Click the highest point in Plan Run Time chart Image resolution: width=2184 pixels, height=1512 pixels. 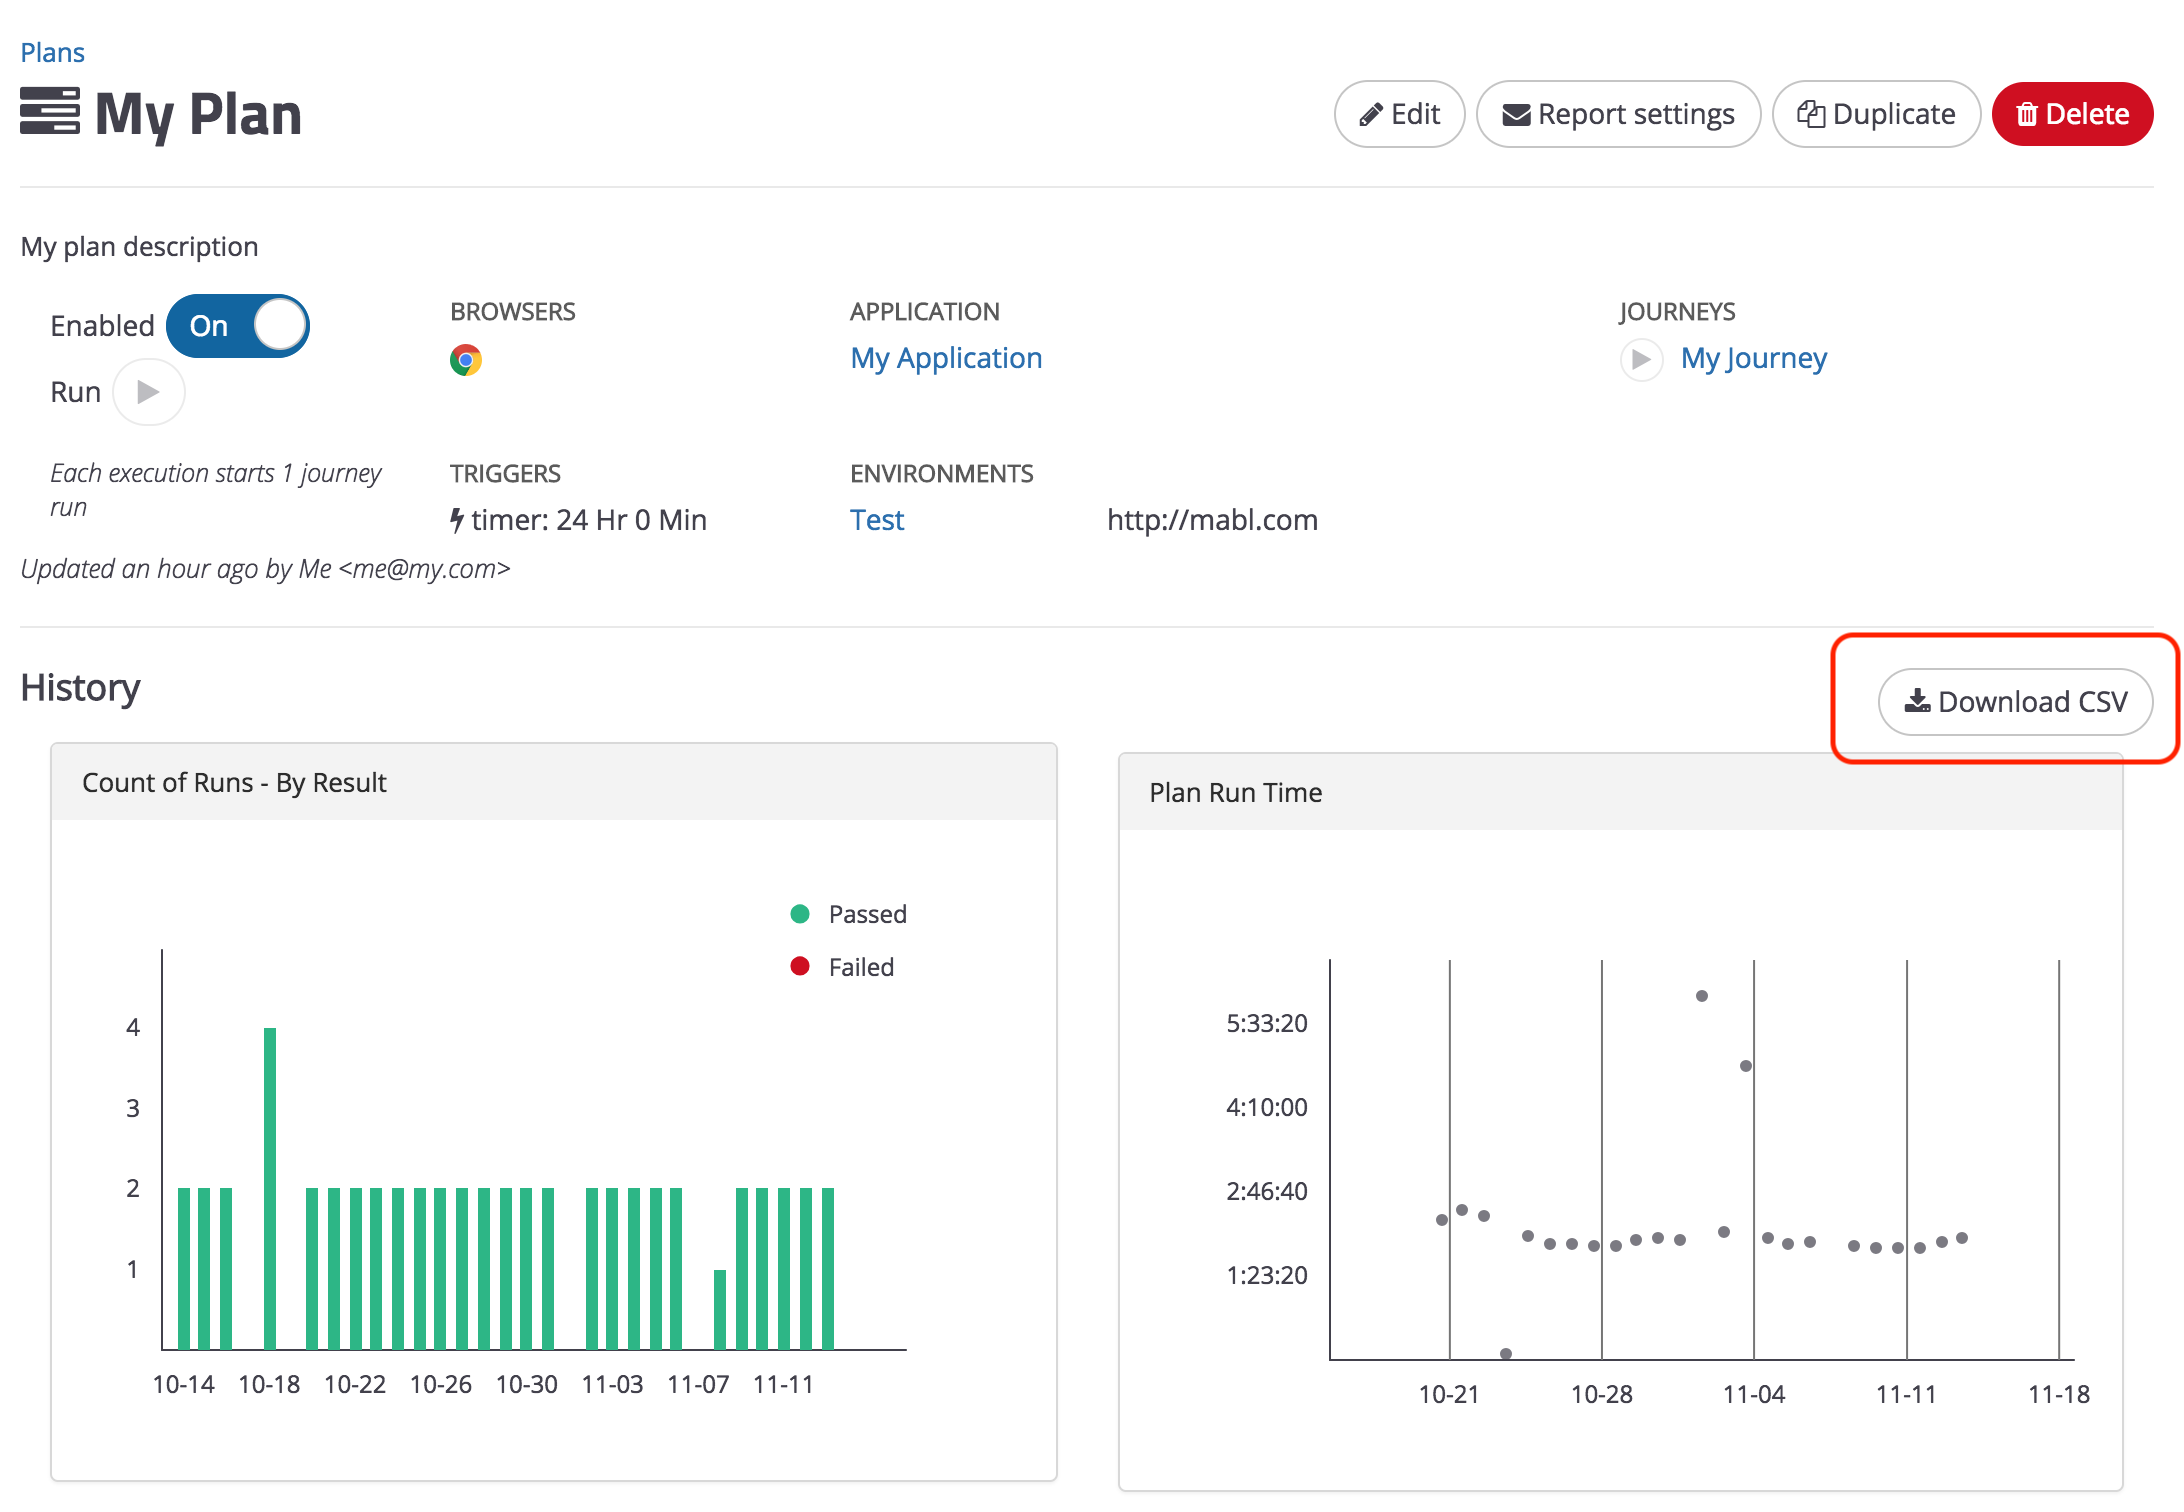(1701, 996)
